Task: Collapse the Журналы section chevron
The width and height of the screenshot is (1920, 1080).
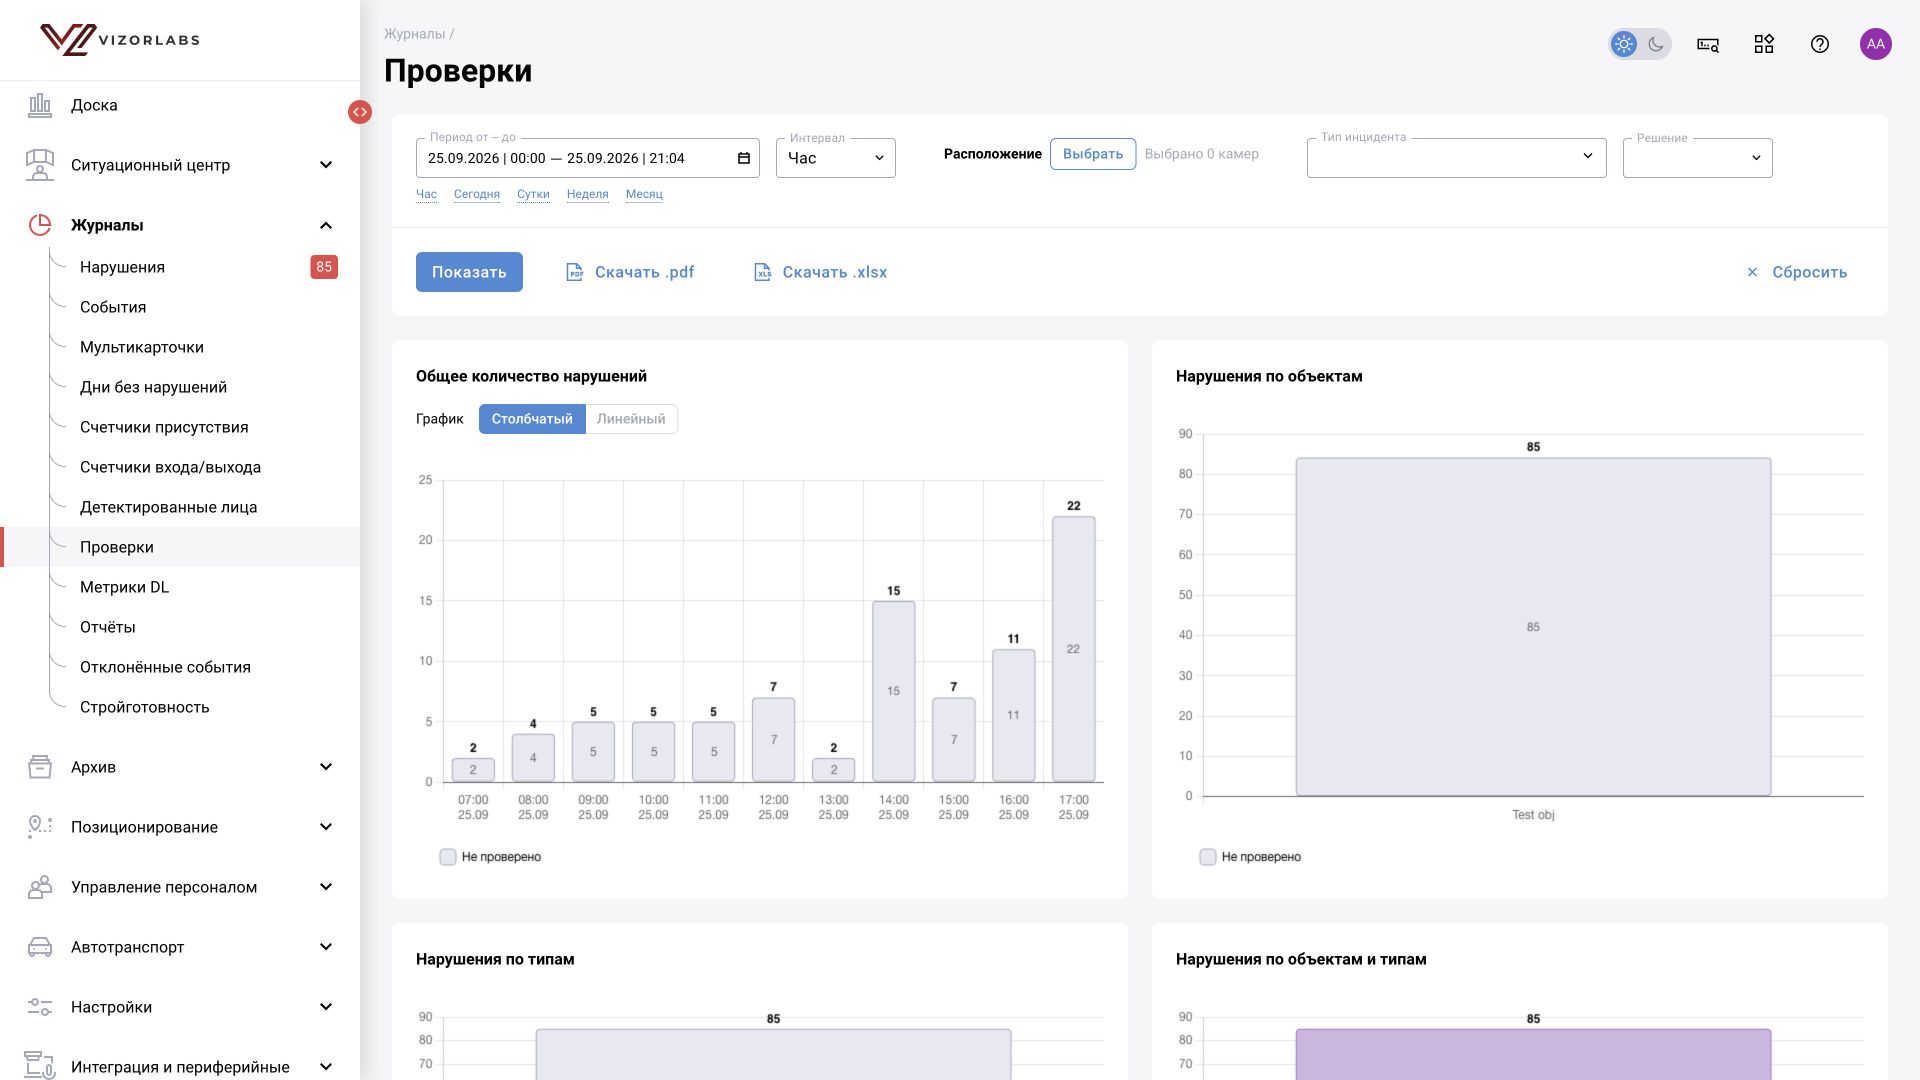Action: click(x=326, y=225)
